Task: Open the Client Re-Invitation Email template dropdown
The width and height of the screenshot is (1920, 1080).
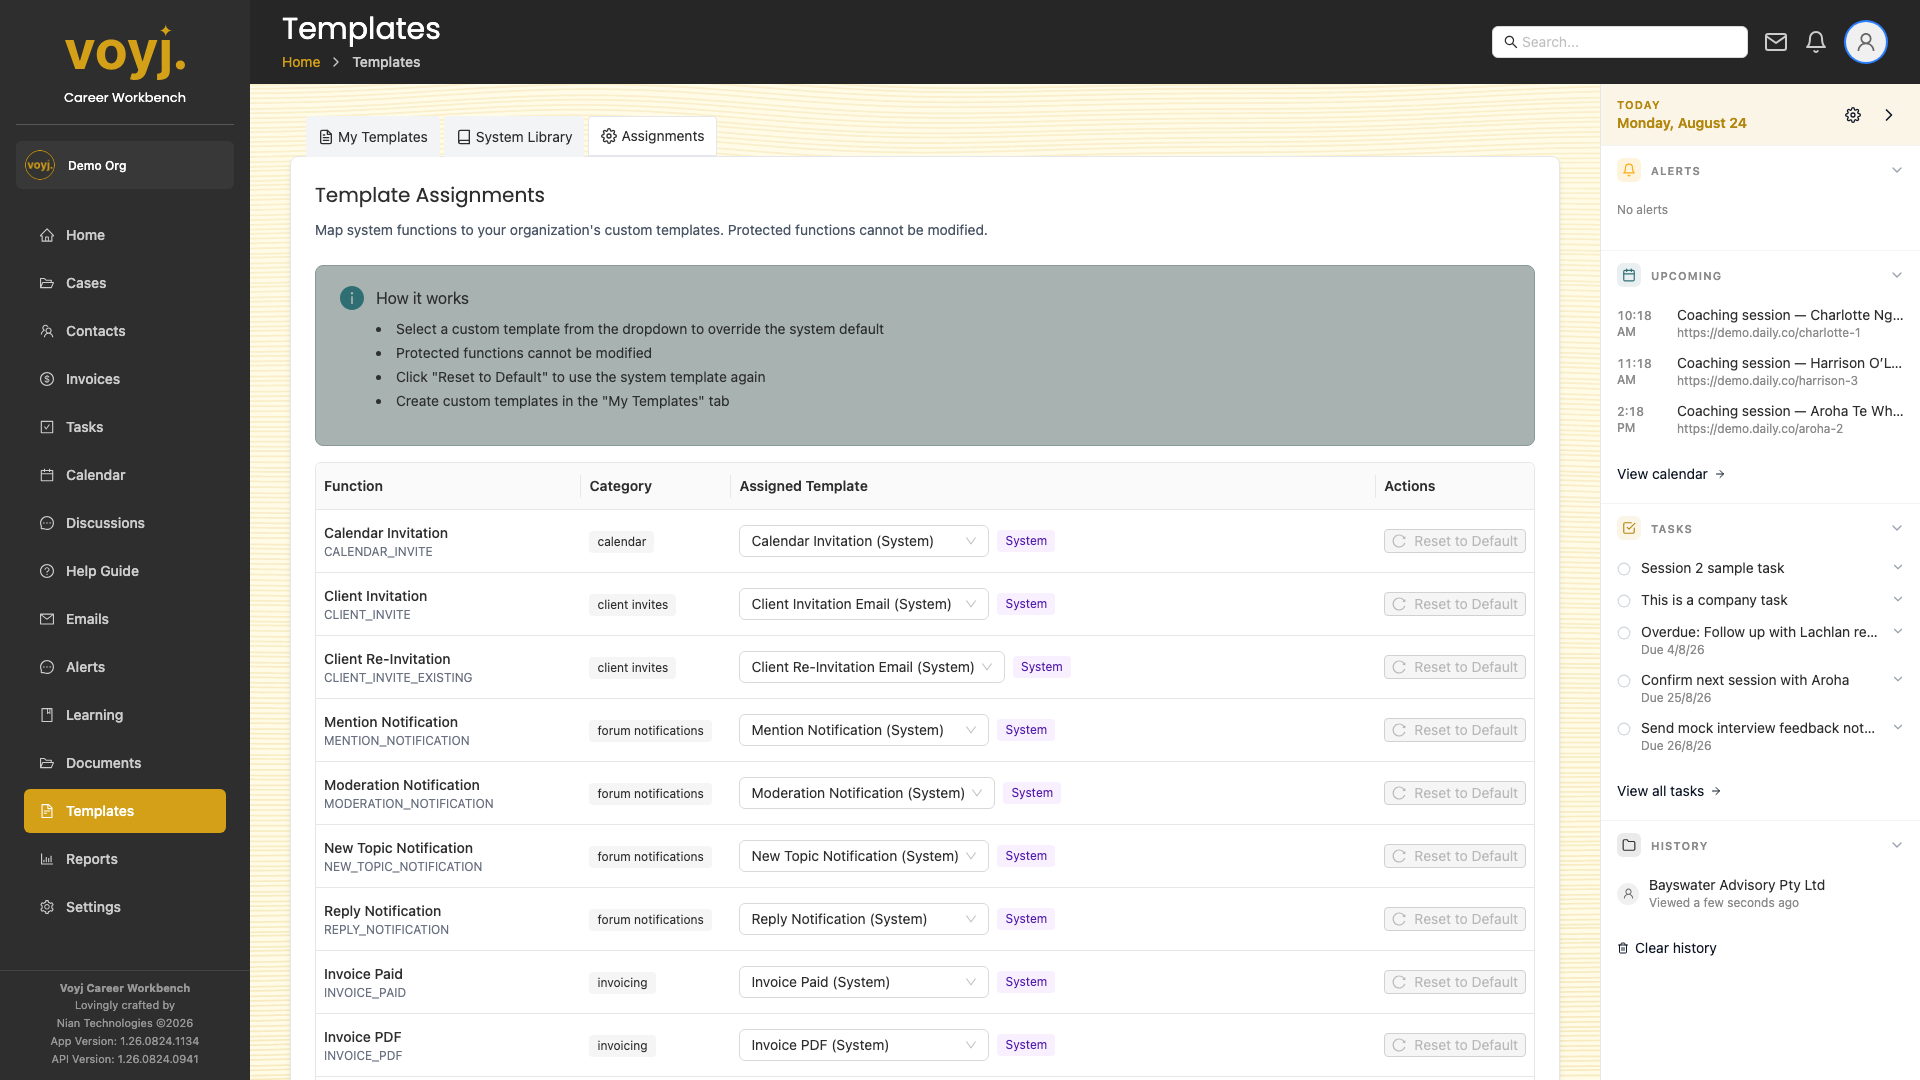Action: [871, 667]
